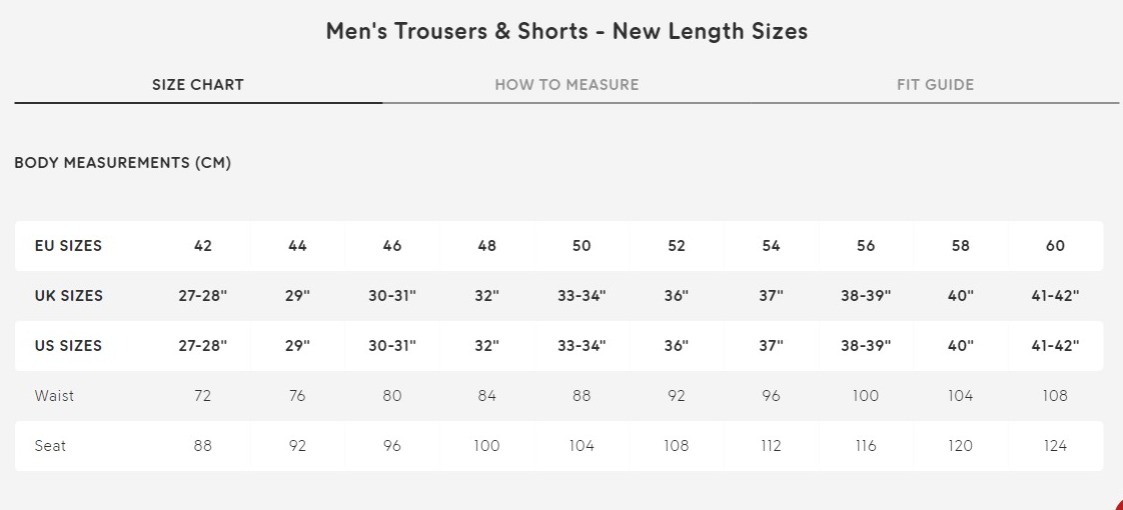The width and height of the screenshot is (1123, 510).
Task: Click the EU SIZES row header
Action: coord(68,246)
